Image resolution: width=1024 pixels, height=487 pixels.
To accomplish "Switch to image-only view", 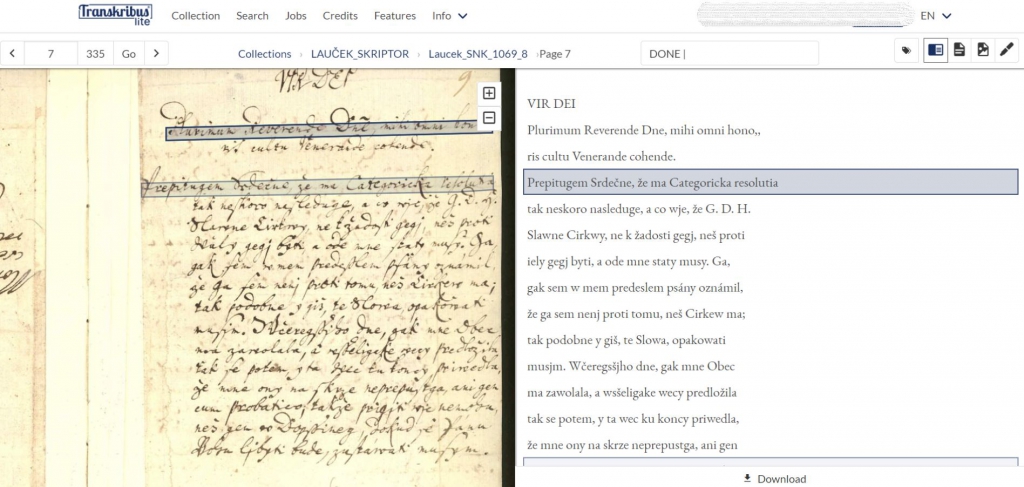I will (x=983, y=50).
